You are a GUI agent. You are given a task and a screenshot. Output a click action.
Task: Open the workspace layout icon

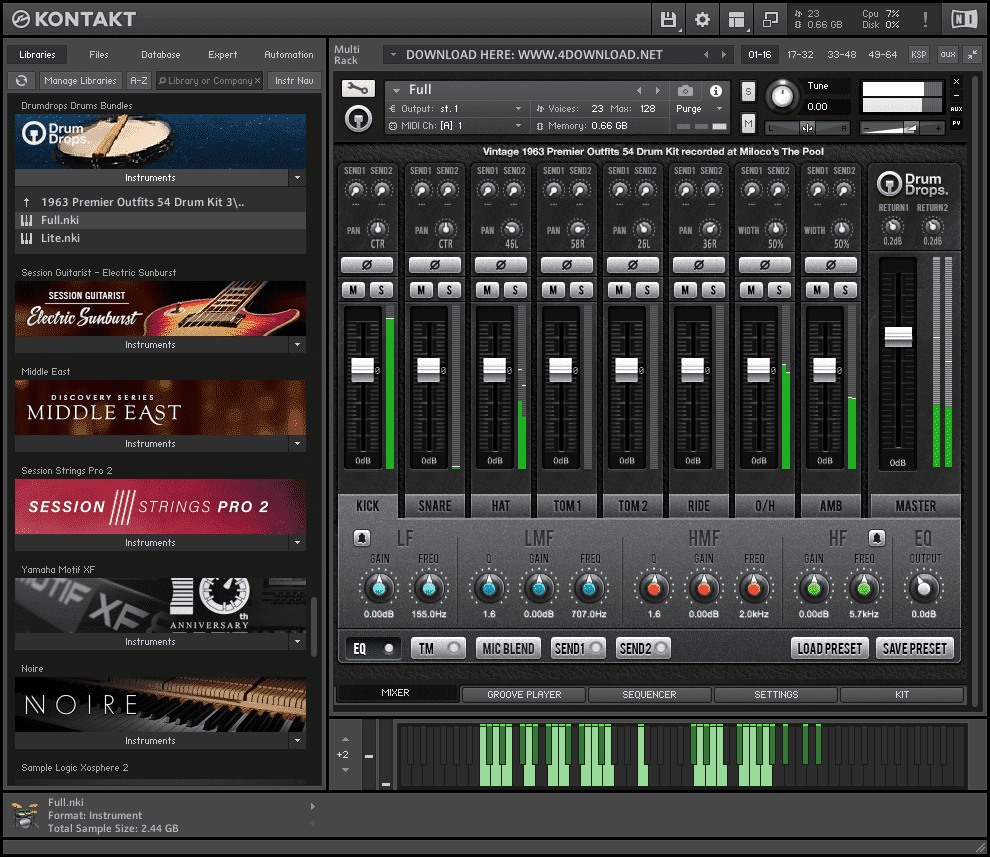pos(736,20)
